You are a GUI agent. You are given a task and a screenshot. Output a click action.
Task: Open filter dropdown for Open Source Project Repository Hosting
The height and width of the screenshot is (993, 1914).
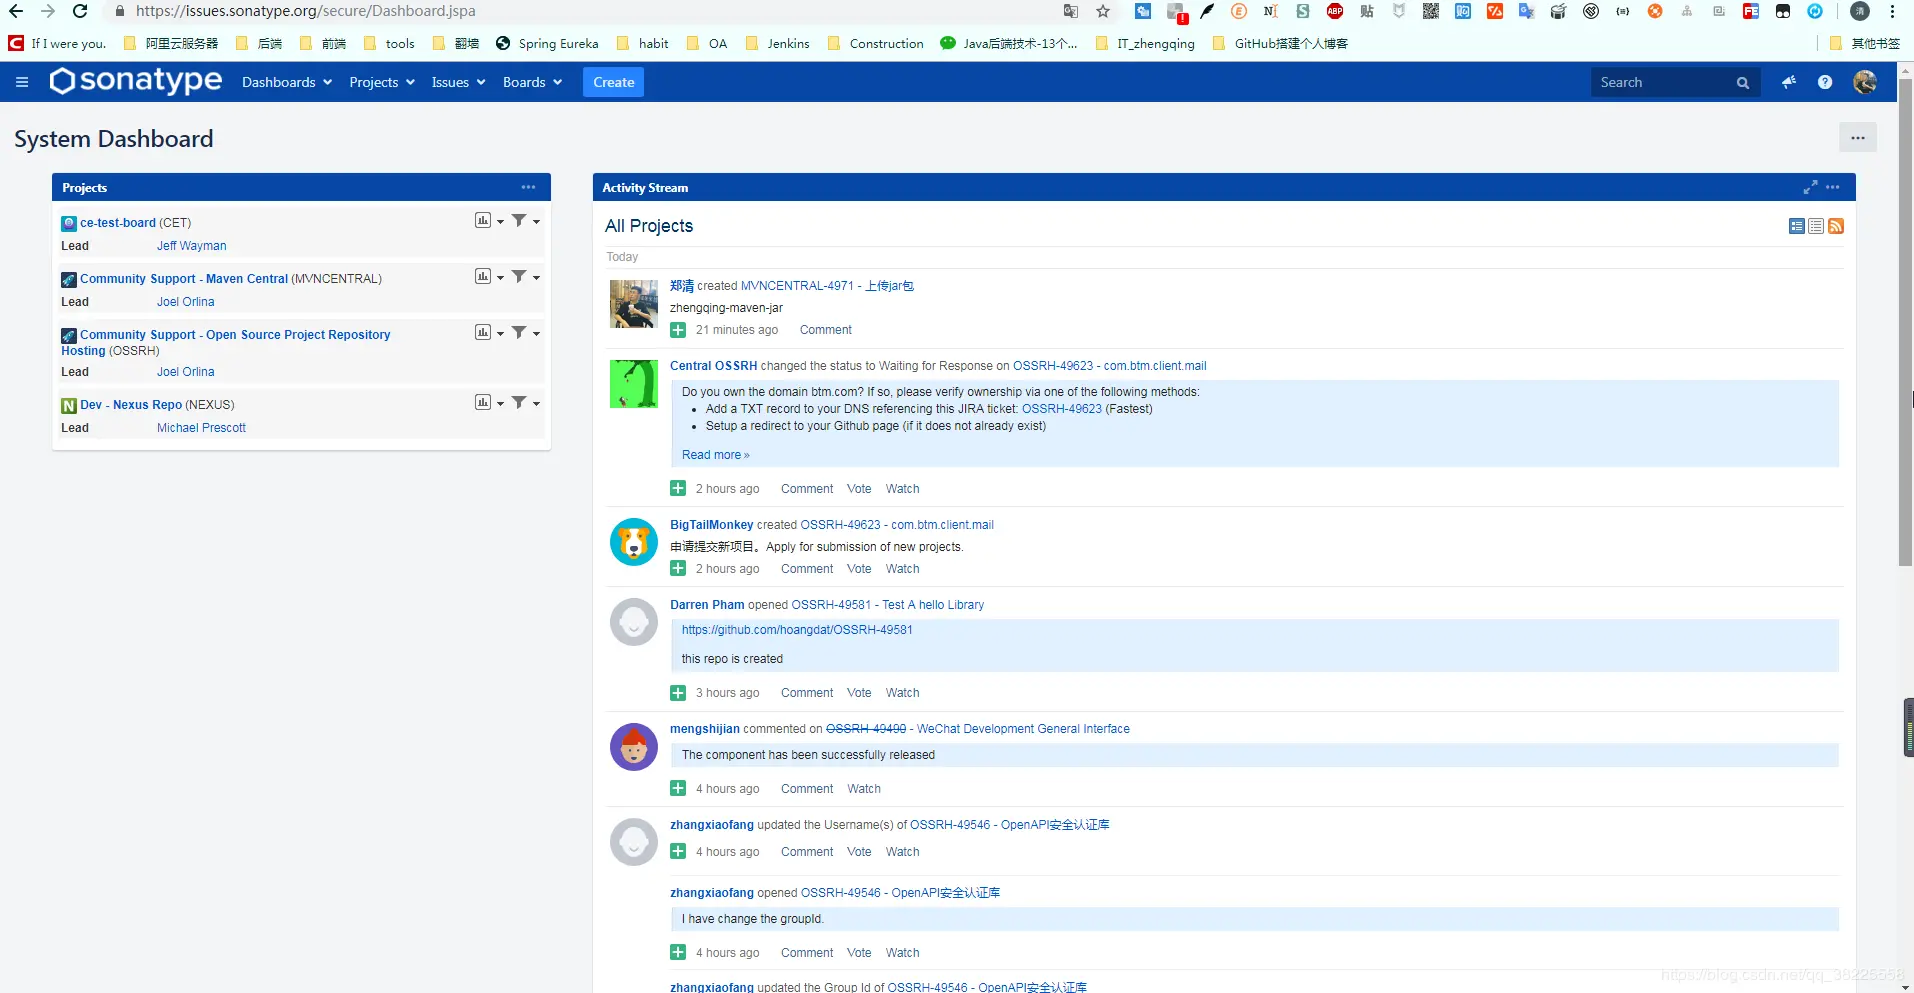526,333
